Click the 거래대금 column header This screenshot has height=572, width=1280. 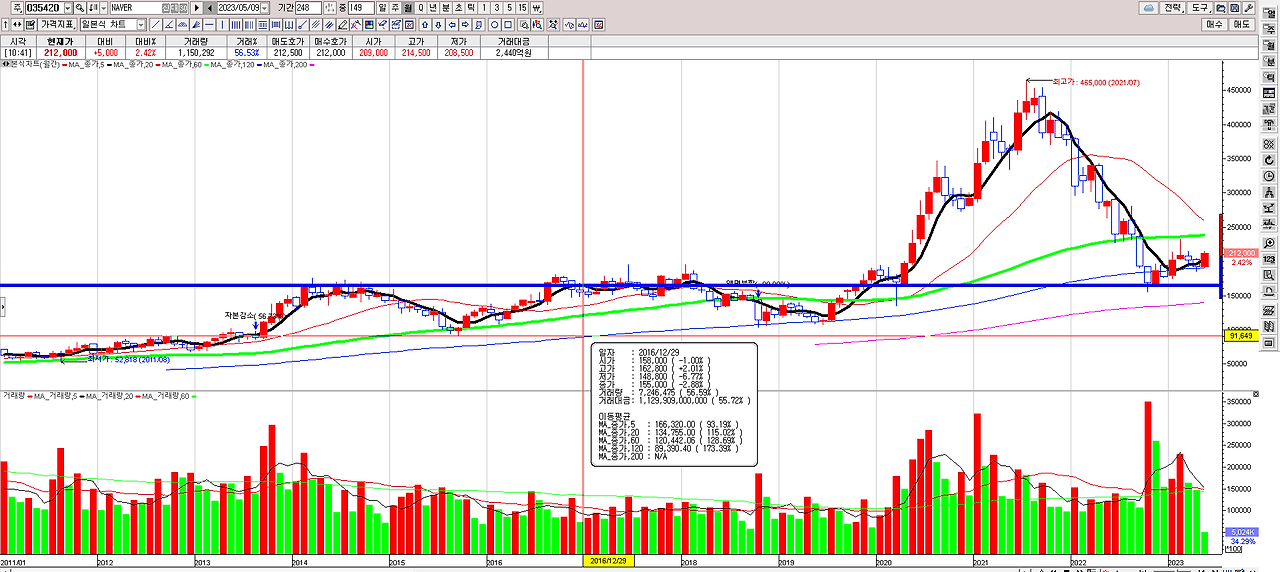(512, 41)
